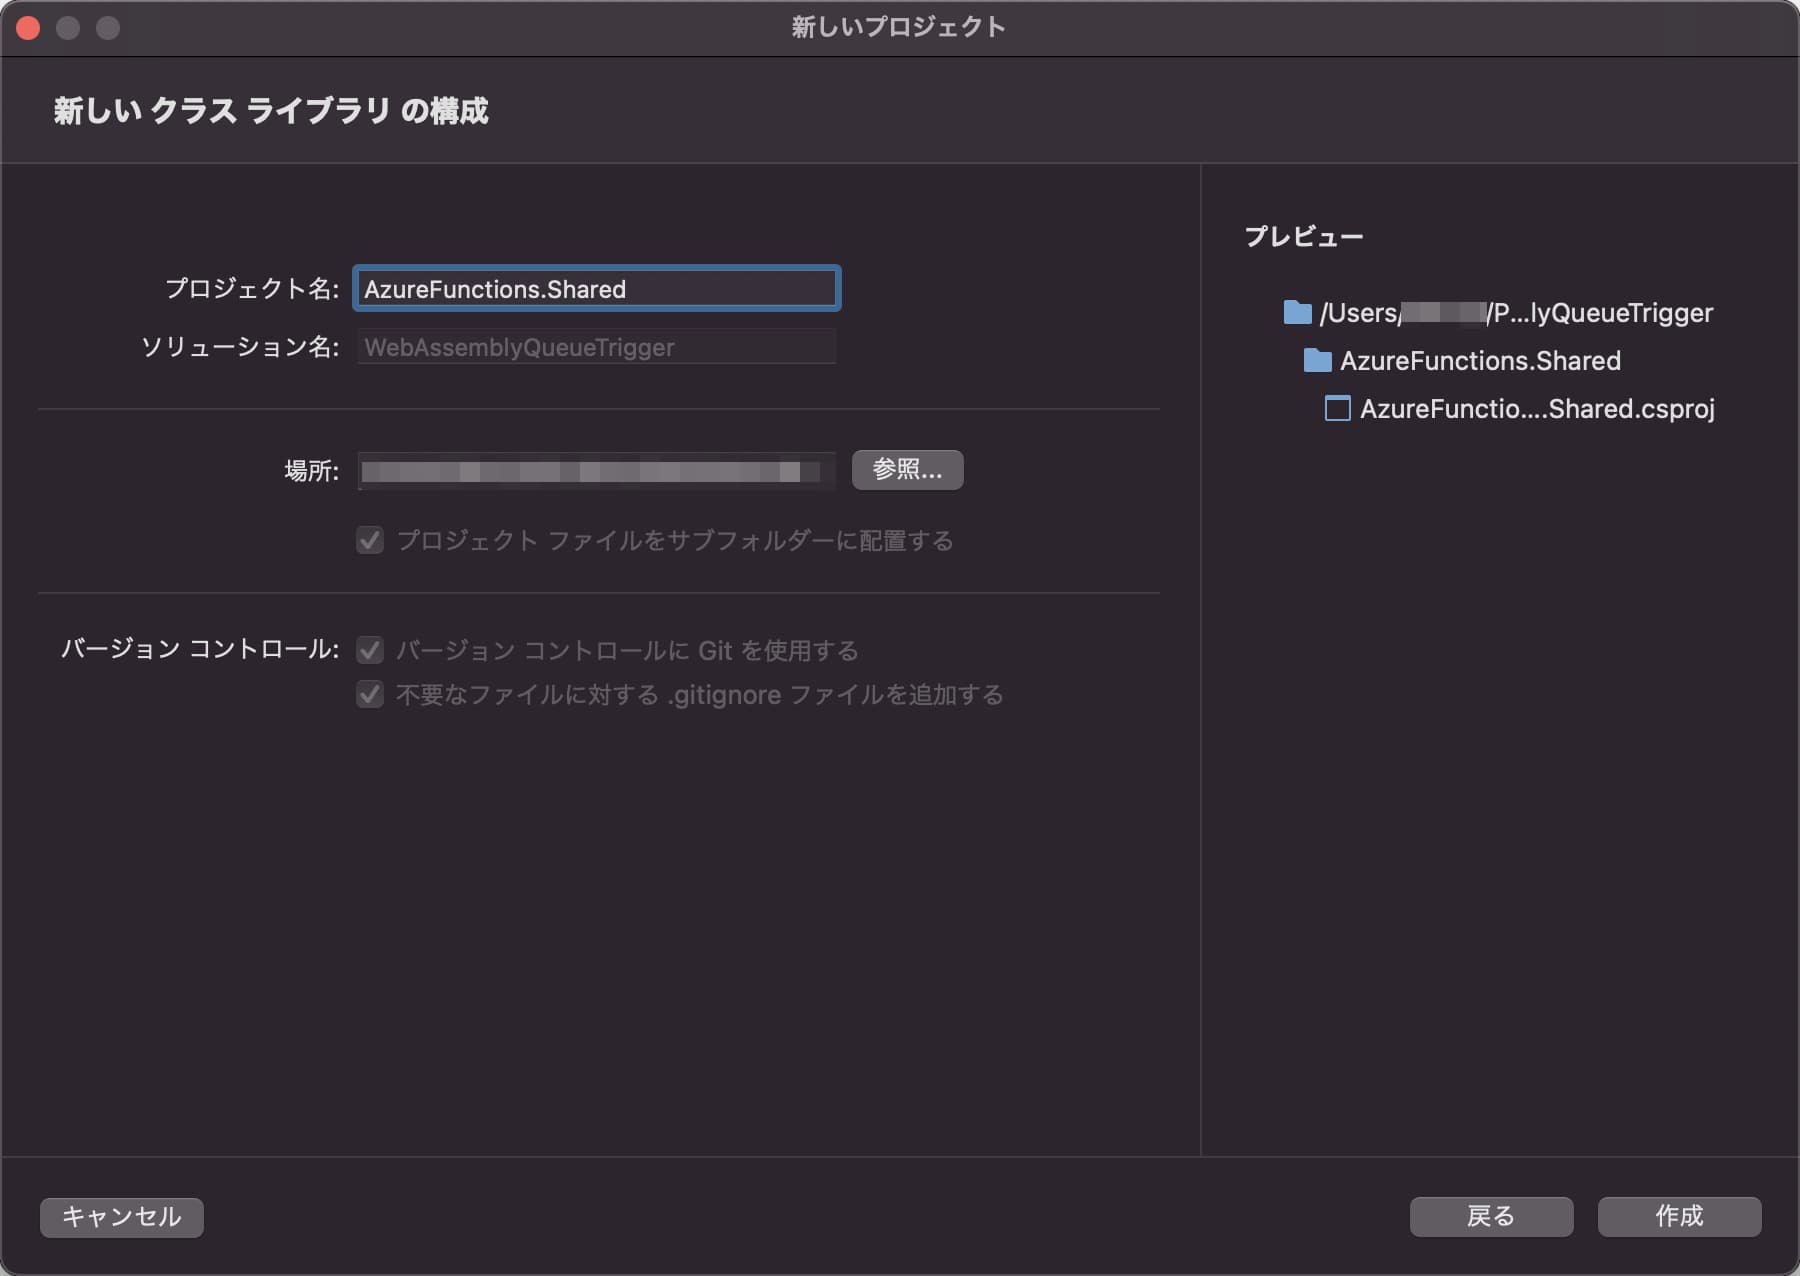Click the プレビュー heading
The image size is (1800, 1276).
coord(1304,237)
